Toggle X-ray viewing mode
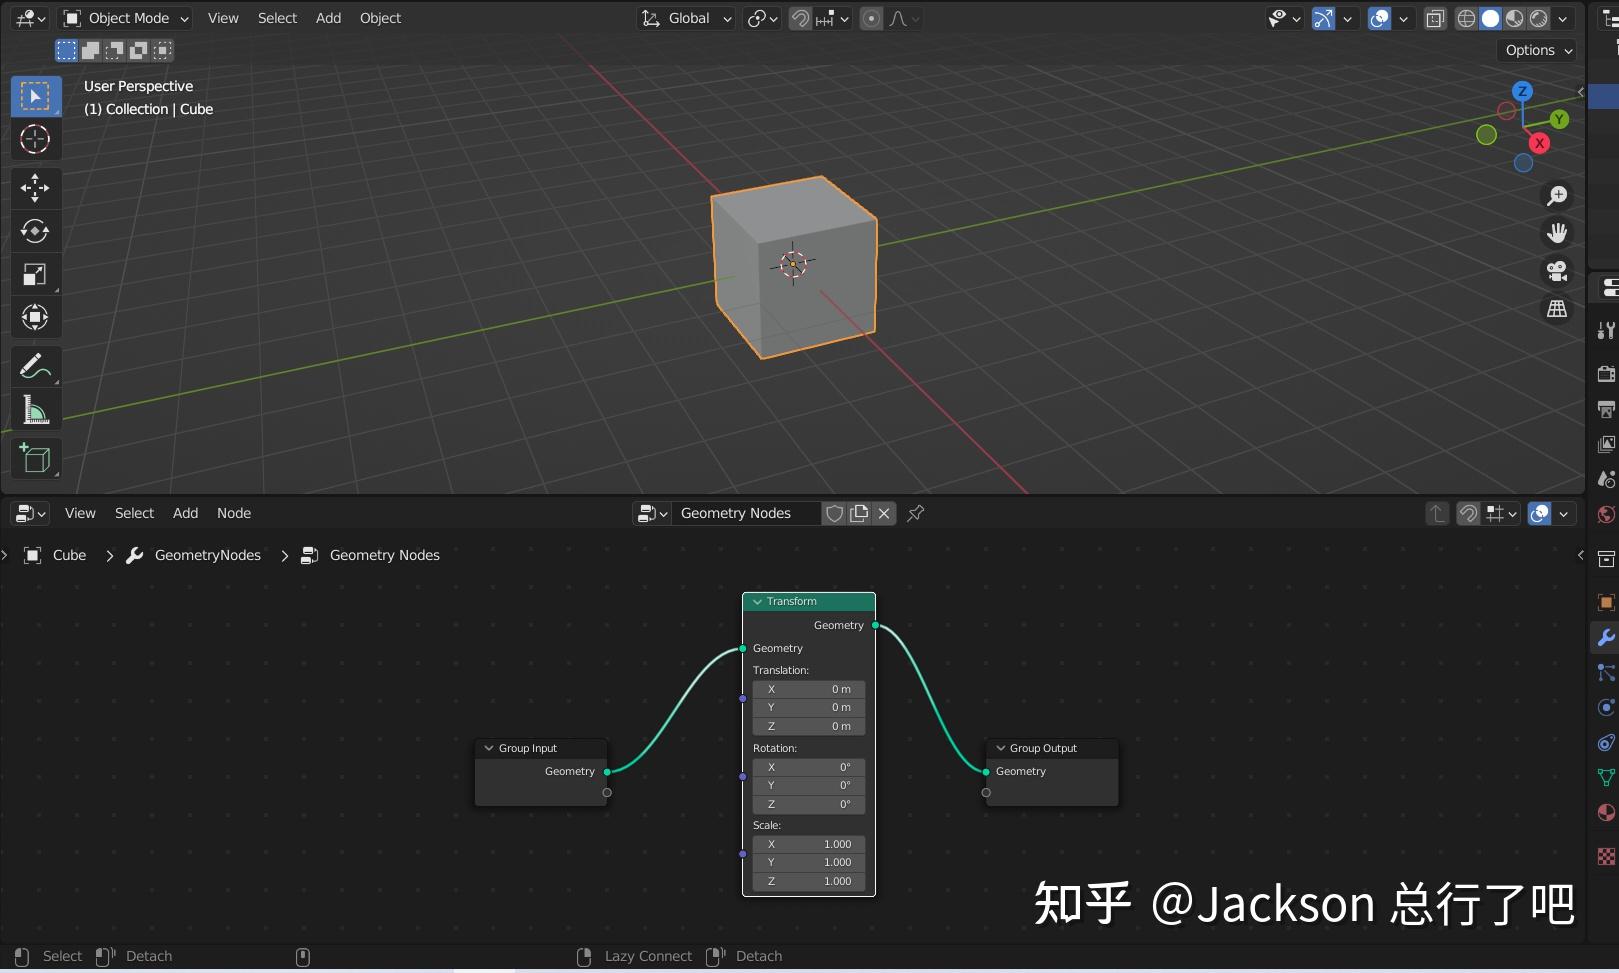 pos(1434,18)
